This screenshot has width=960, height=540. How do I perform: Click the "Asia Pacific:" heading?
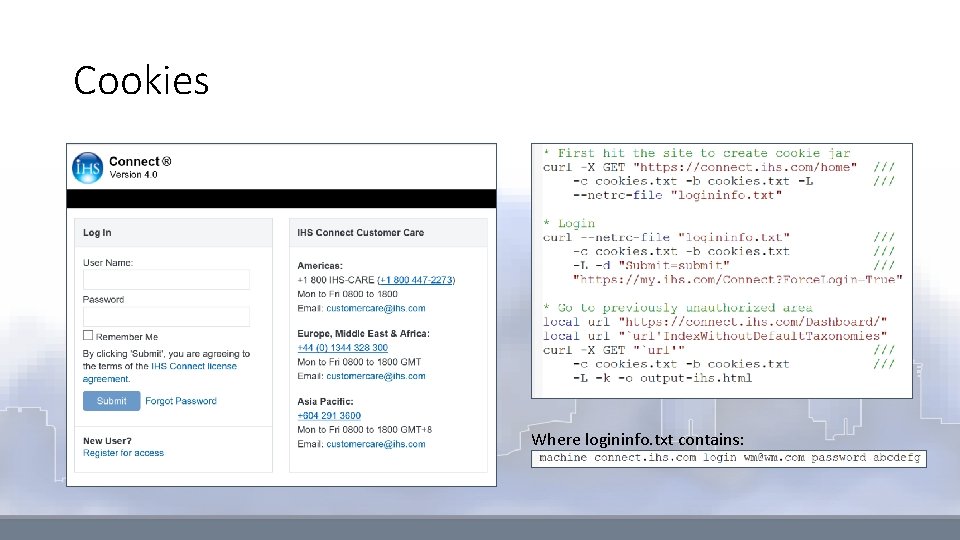pos(325,402)
